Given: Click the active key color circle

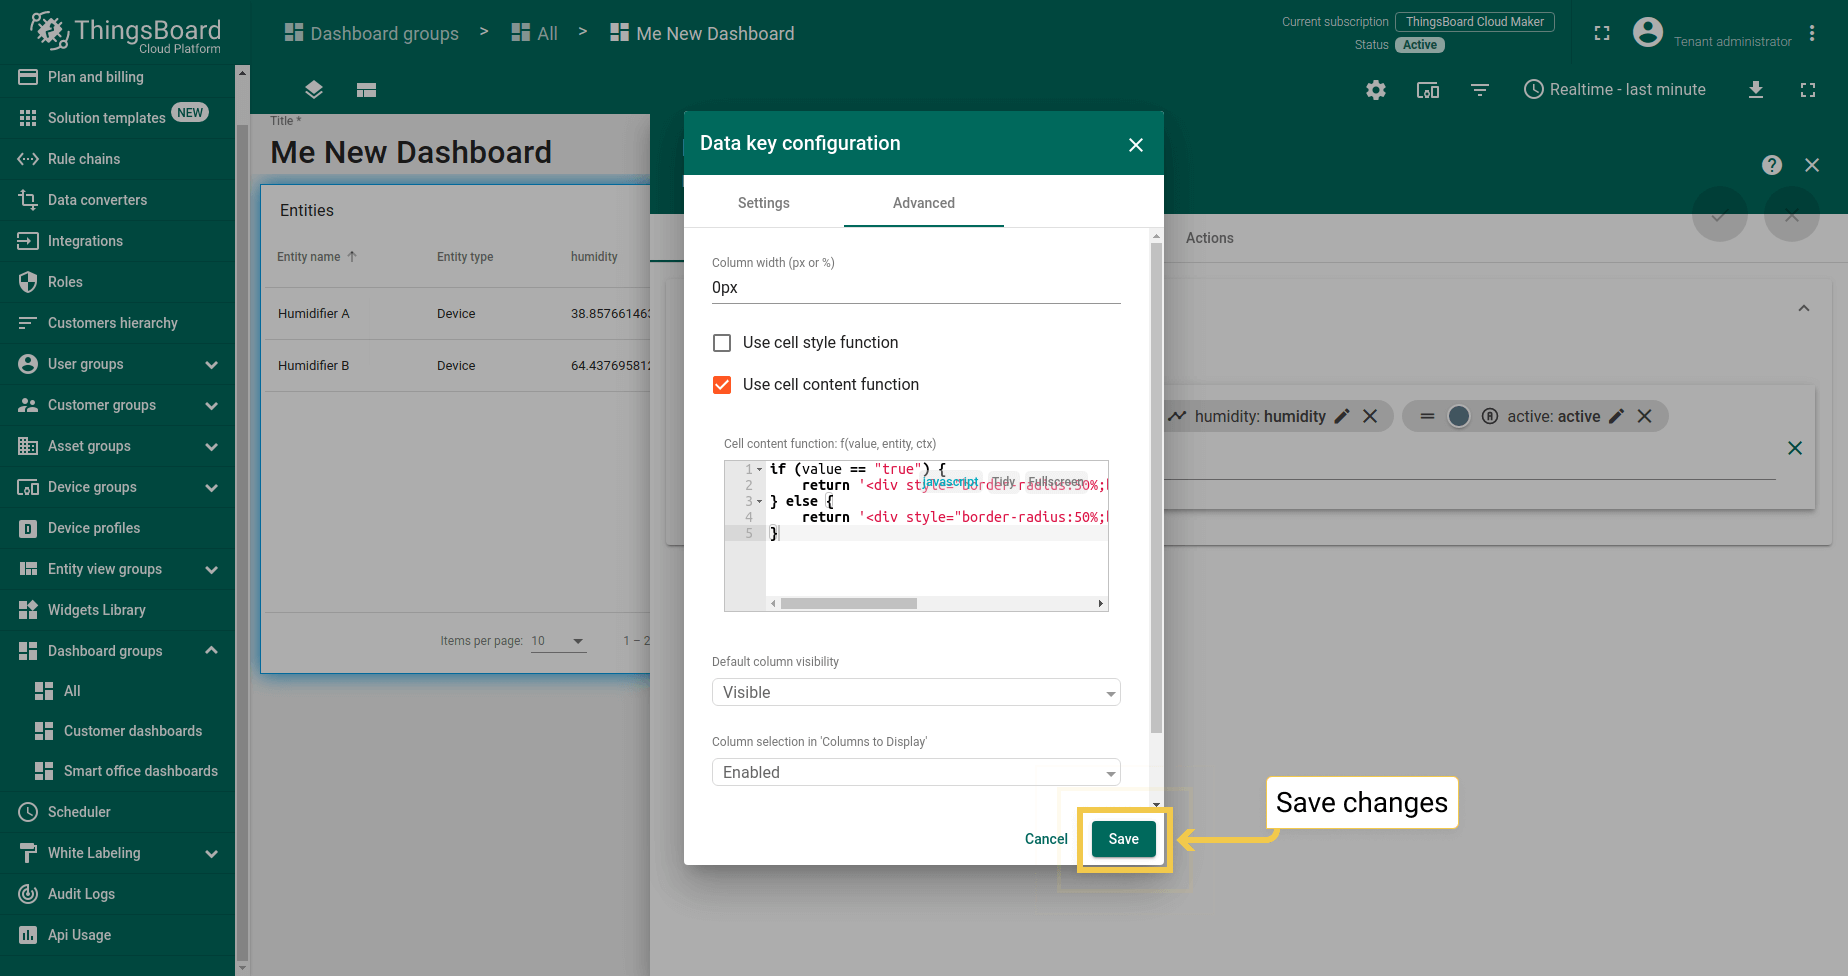Looking at the screenshot, I should [1459, 416].
